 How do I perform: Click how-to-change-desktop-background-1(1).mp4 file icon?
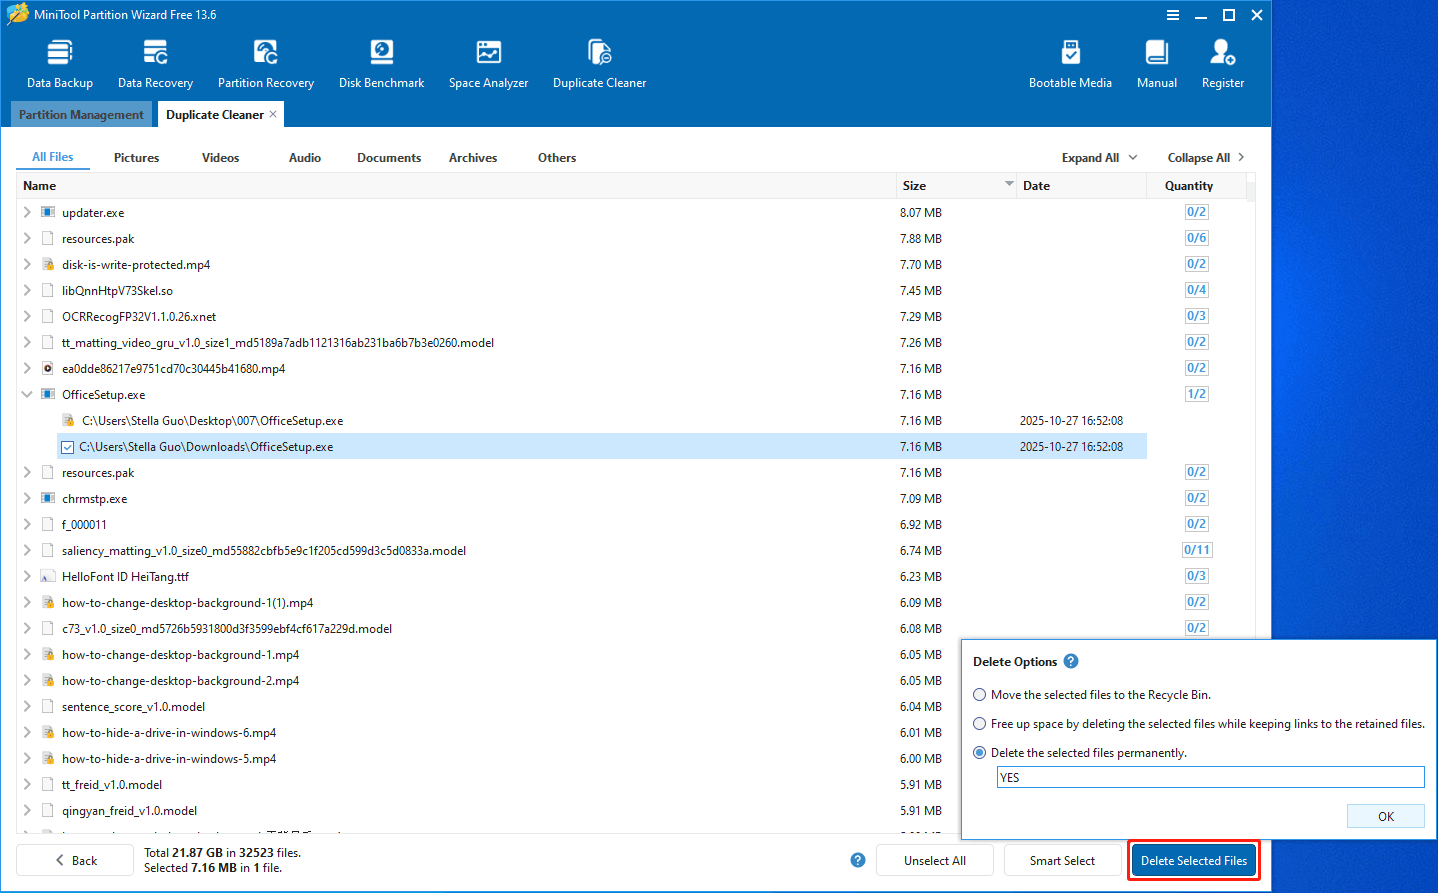[x=48, y=602]
